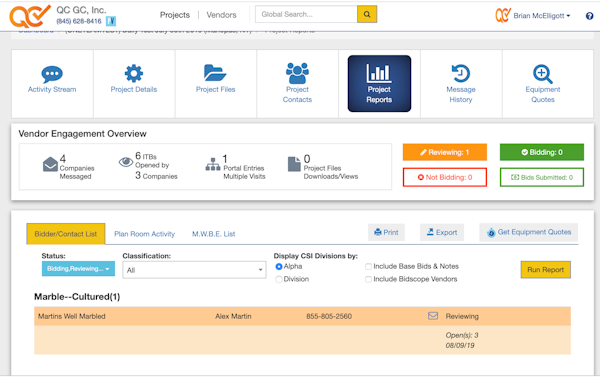Select Division CSI display radio button

click(279, 279)
